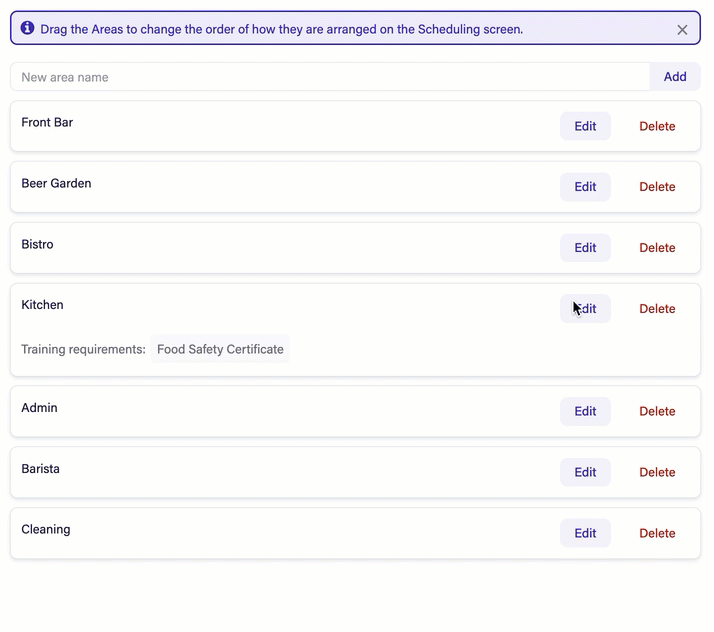
Task: Edit the Front Bar area
Action: point(585,126)
